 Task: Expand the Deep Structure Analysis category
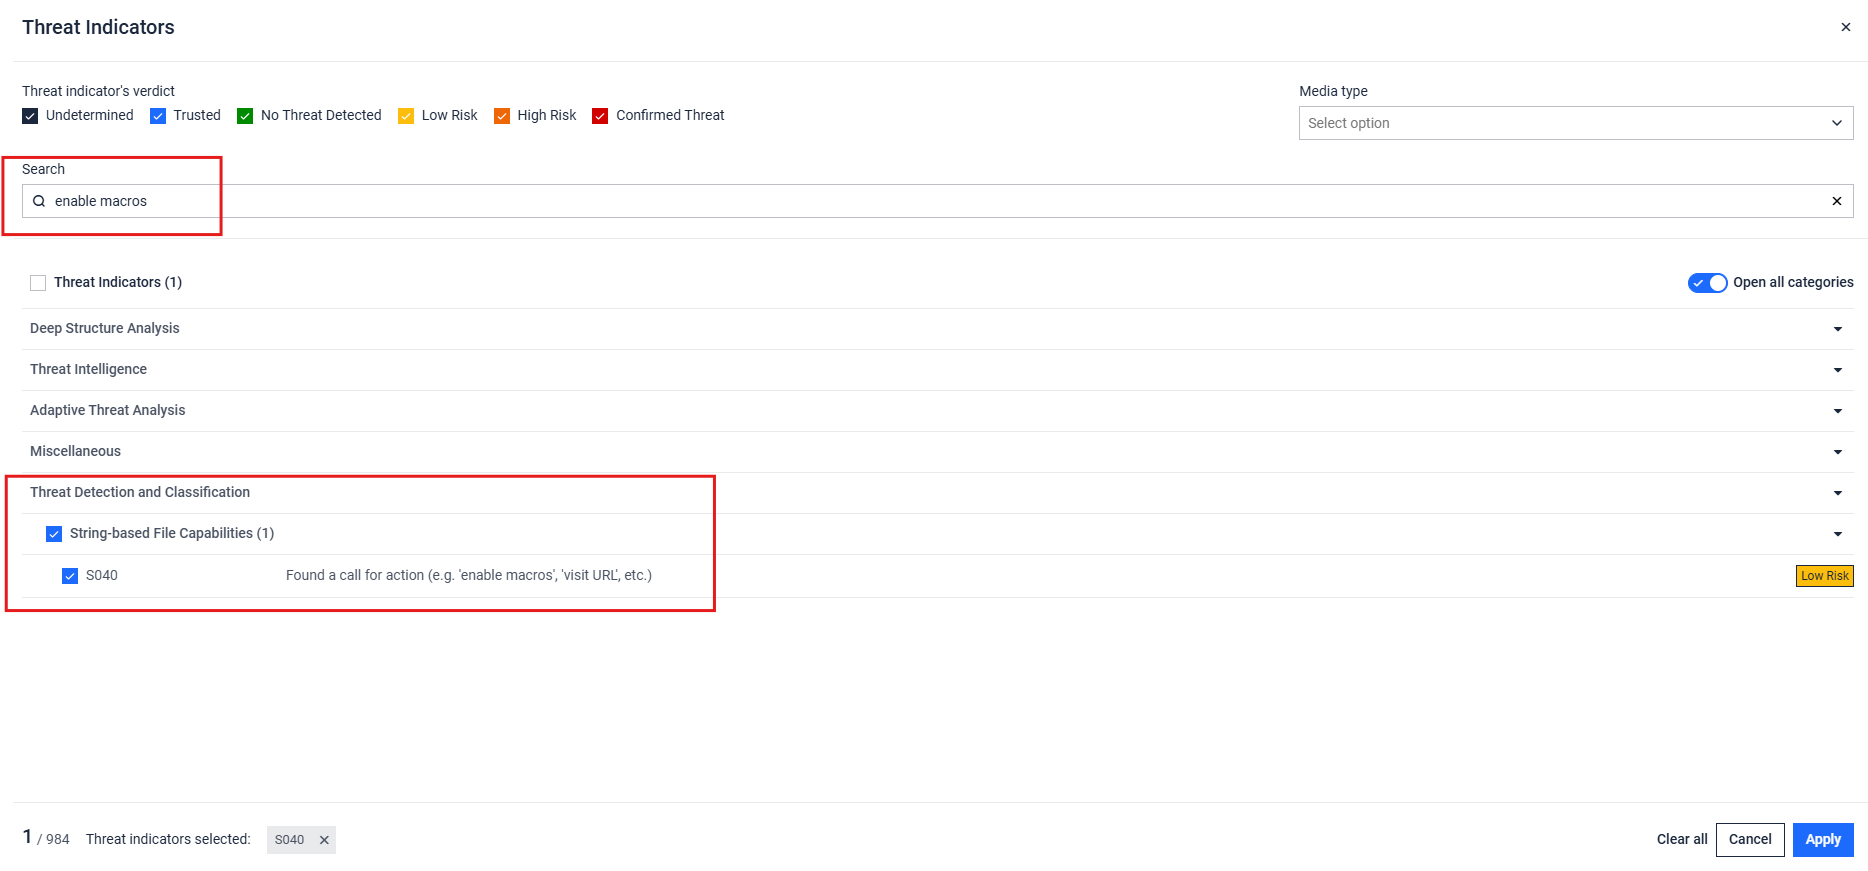[x=1837, y=329]
